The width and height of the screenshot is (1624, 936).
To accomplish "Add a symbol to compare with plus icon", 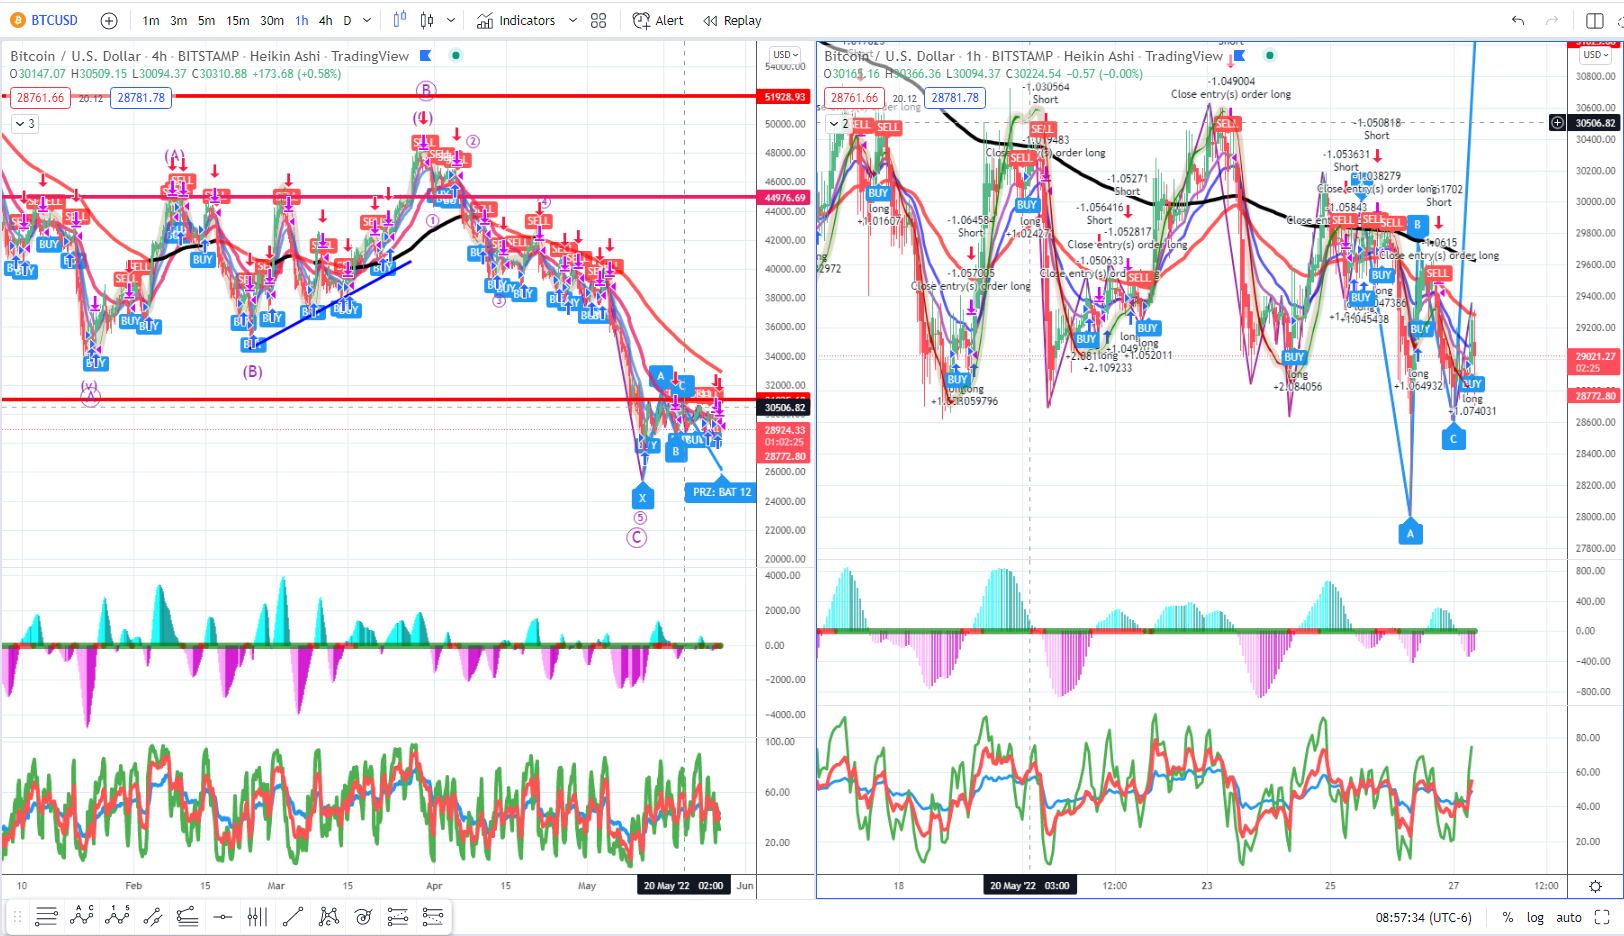I will pyautogui.click(x=109, y=20).
